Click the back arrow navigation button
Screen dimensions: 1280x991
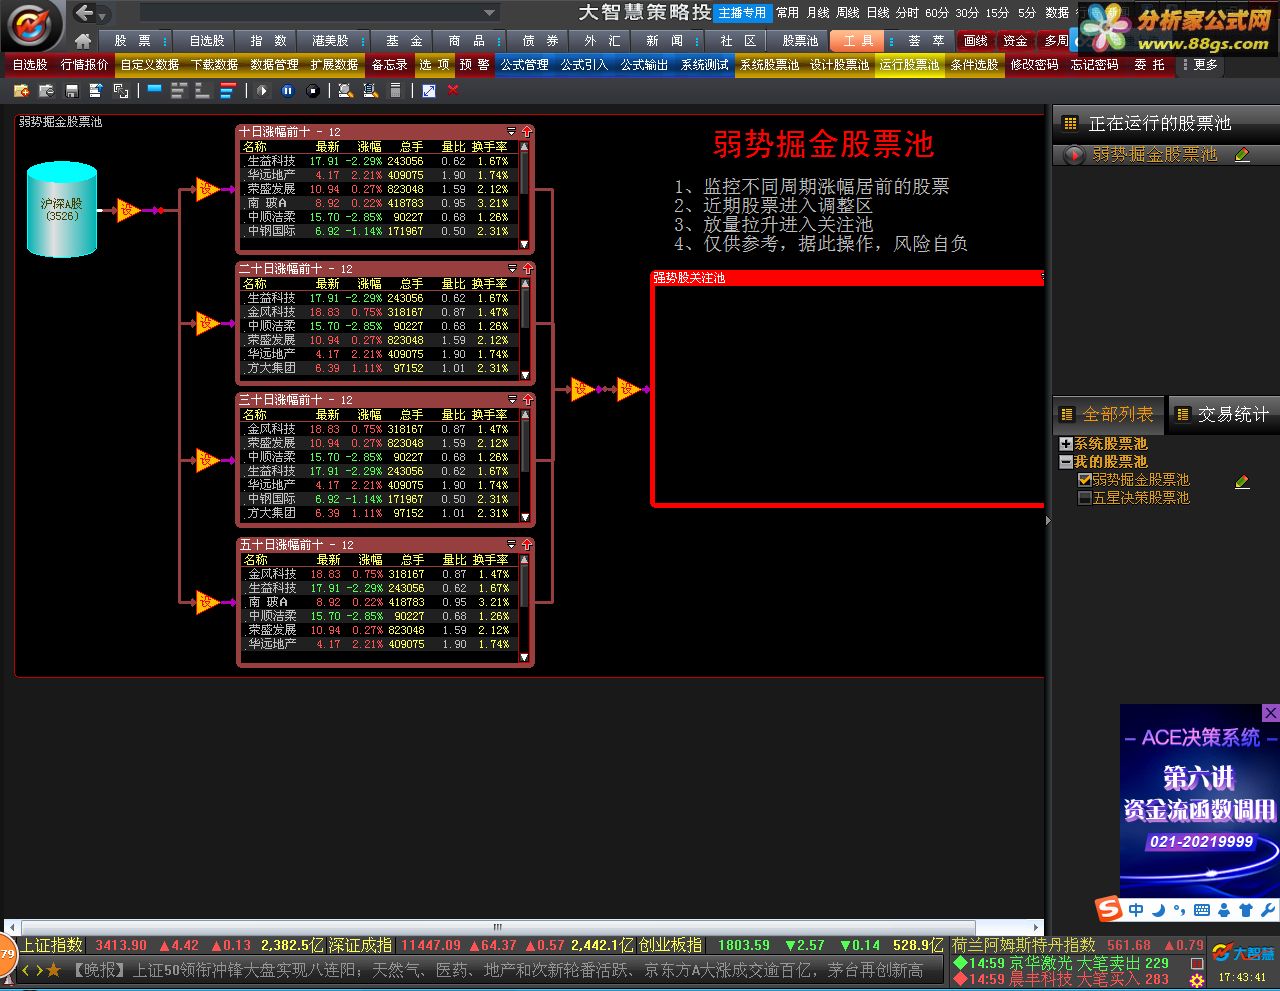click(85, 13)
